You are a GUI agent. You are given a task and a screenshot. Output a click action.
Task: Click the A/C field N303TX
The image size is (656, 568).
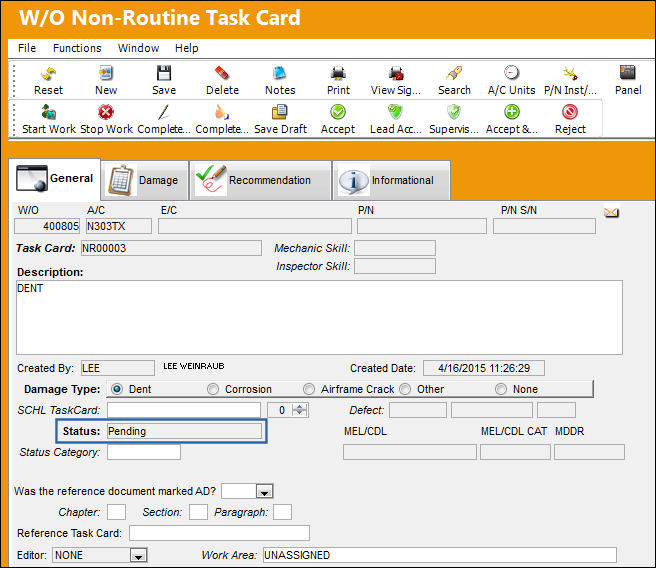(119, 226)
